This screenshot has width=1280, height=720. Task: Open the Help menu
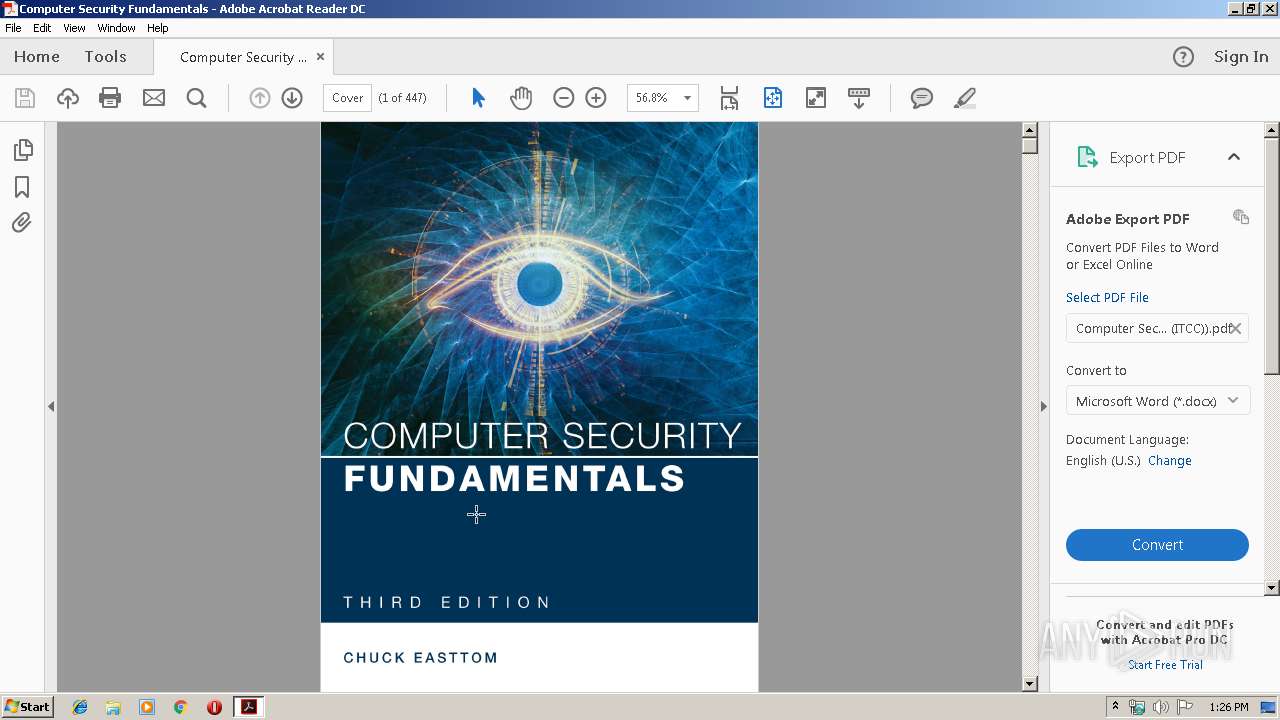158,28
